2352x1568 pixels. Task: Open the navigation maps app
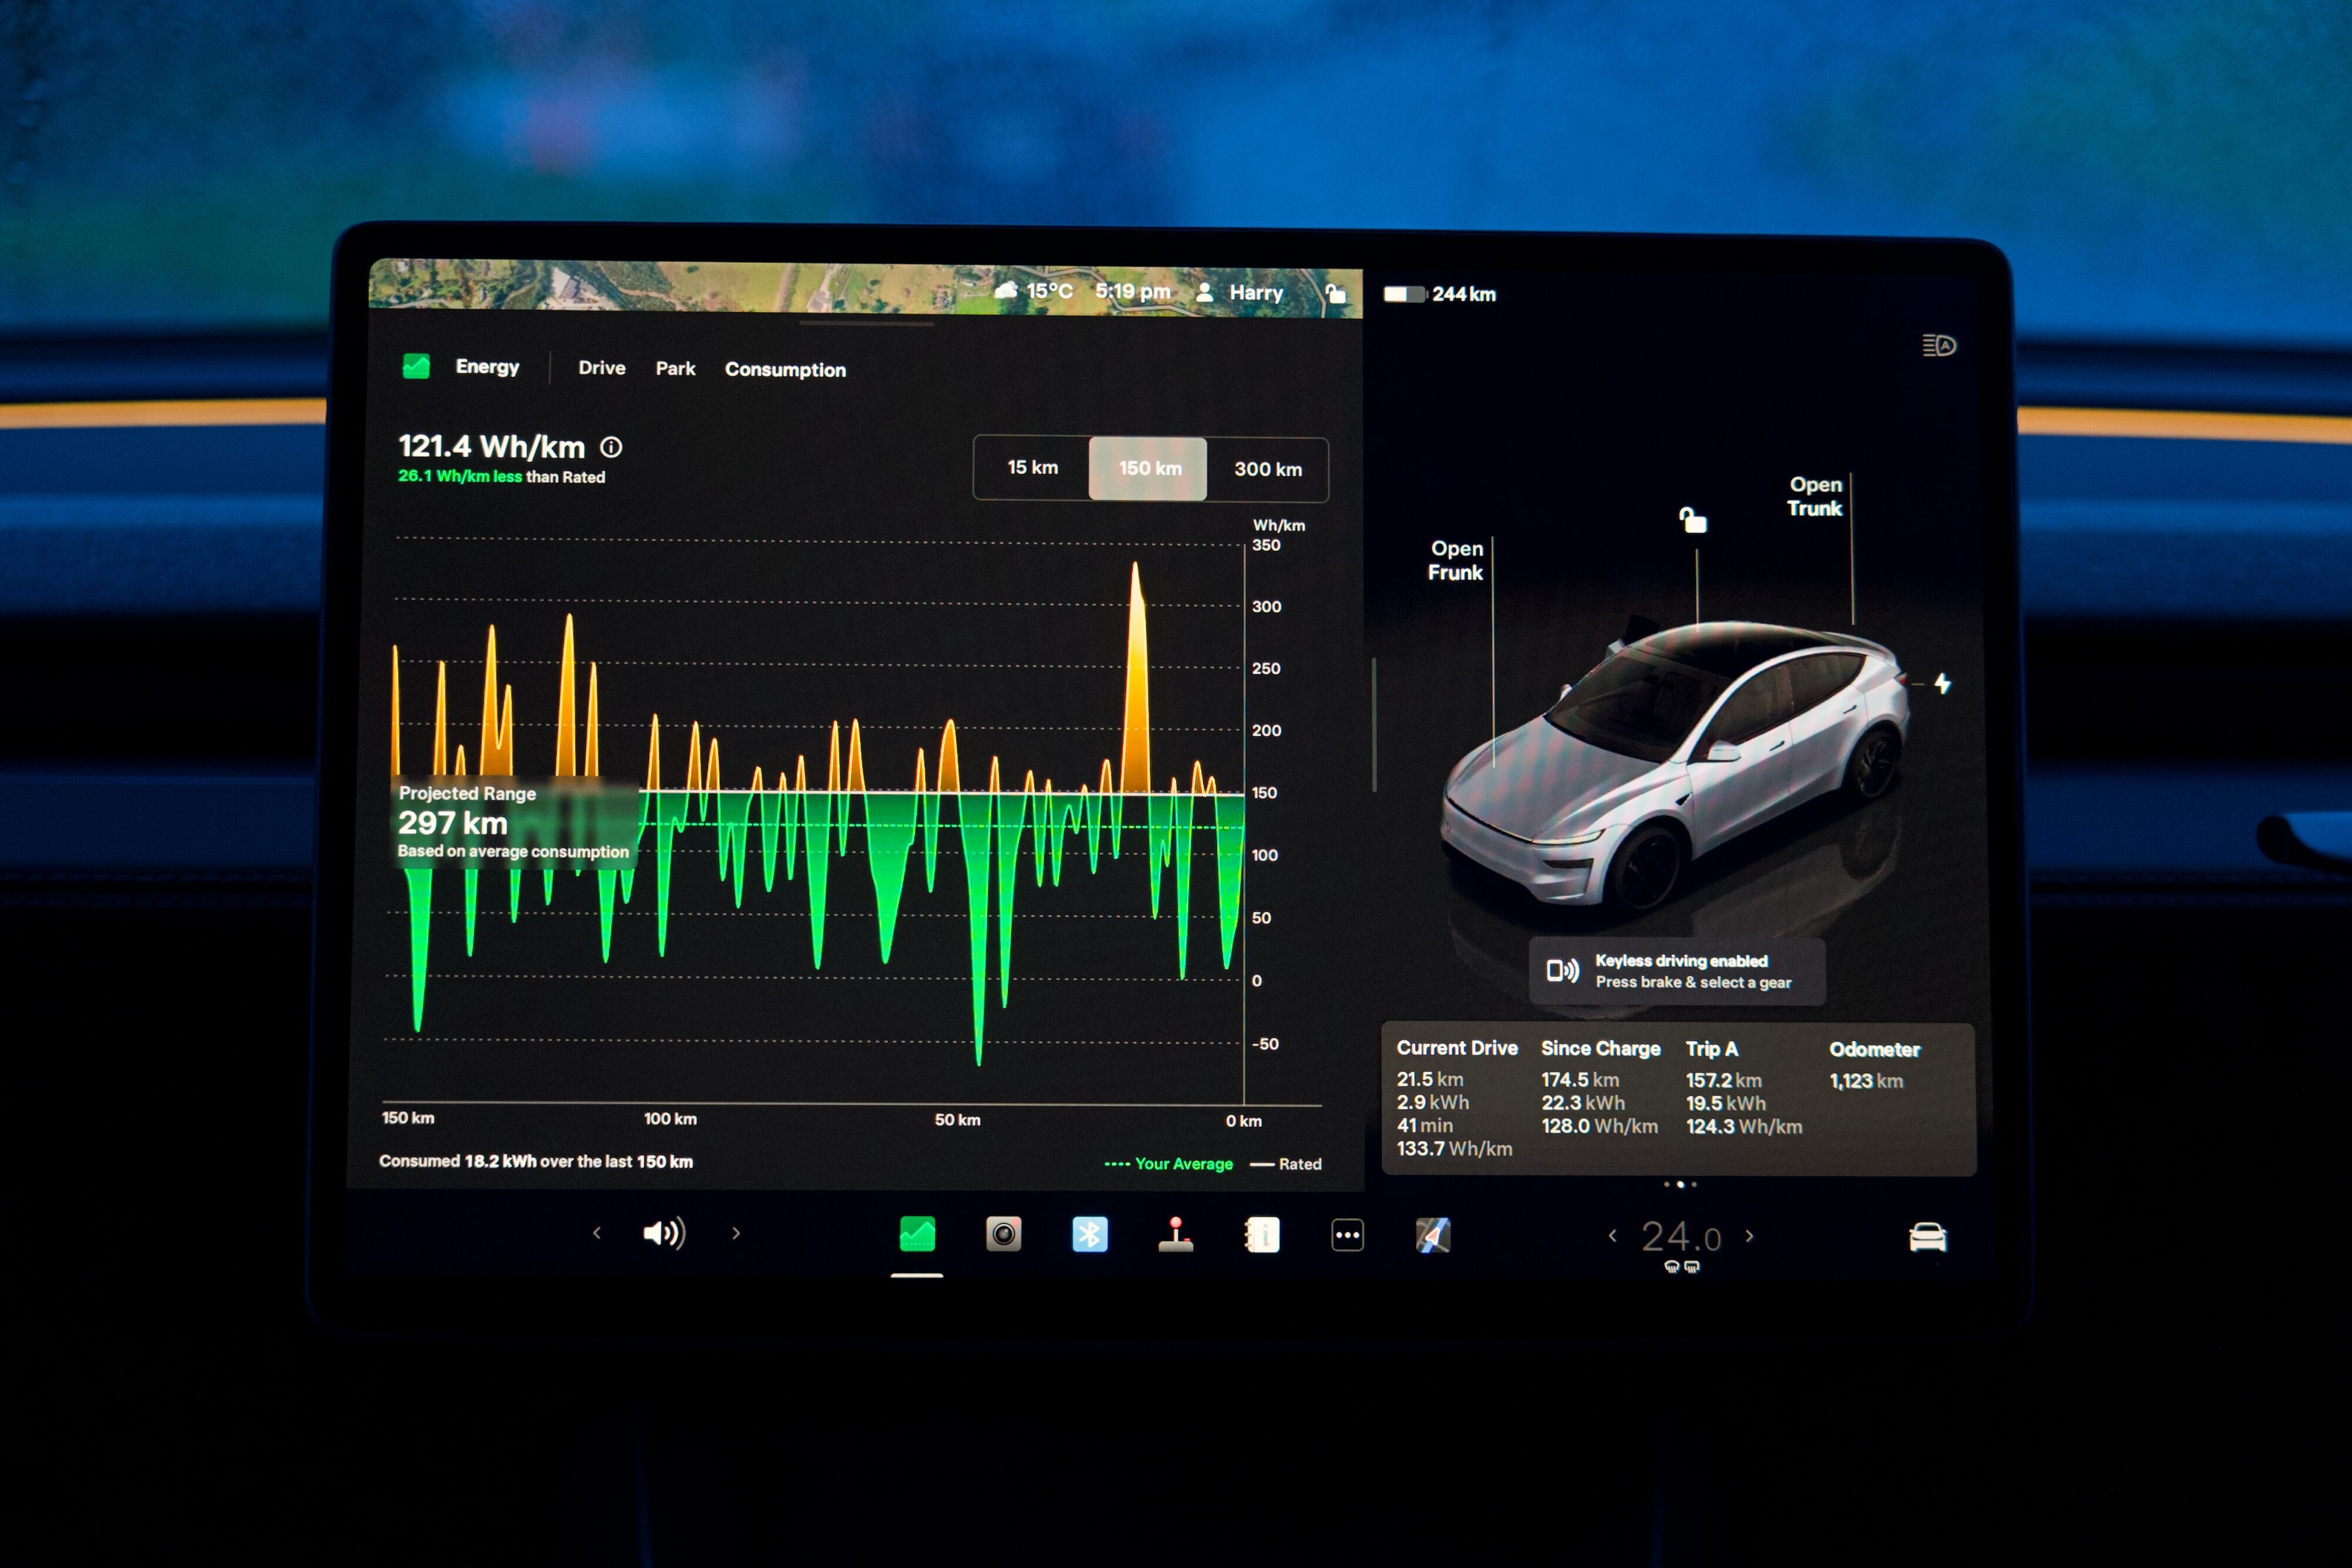click(1433, 1235)
